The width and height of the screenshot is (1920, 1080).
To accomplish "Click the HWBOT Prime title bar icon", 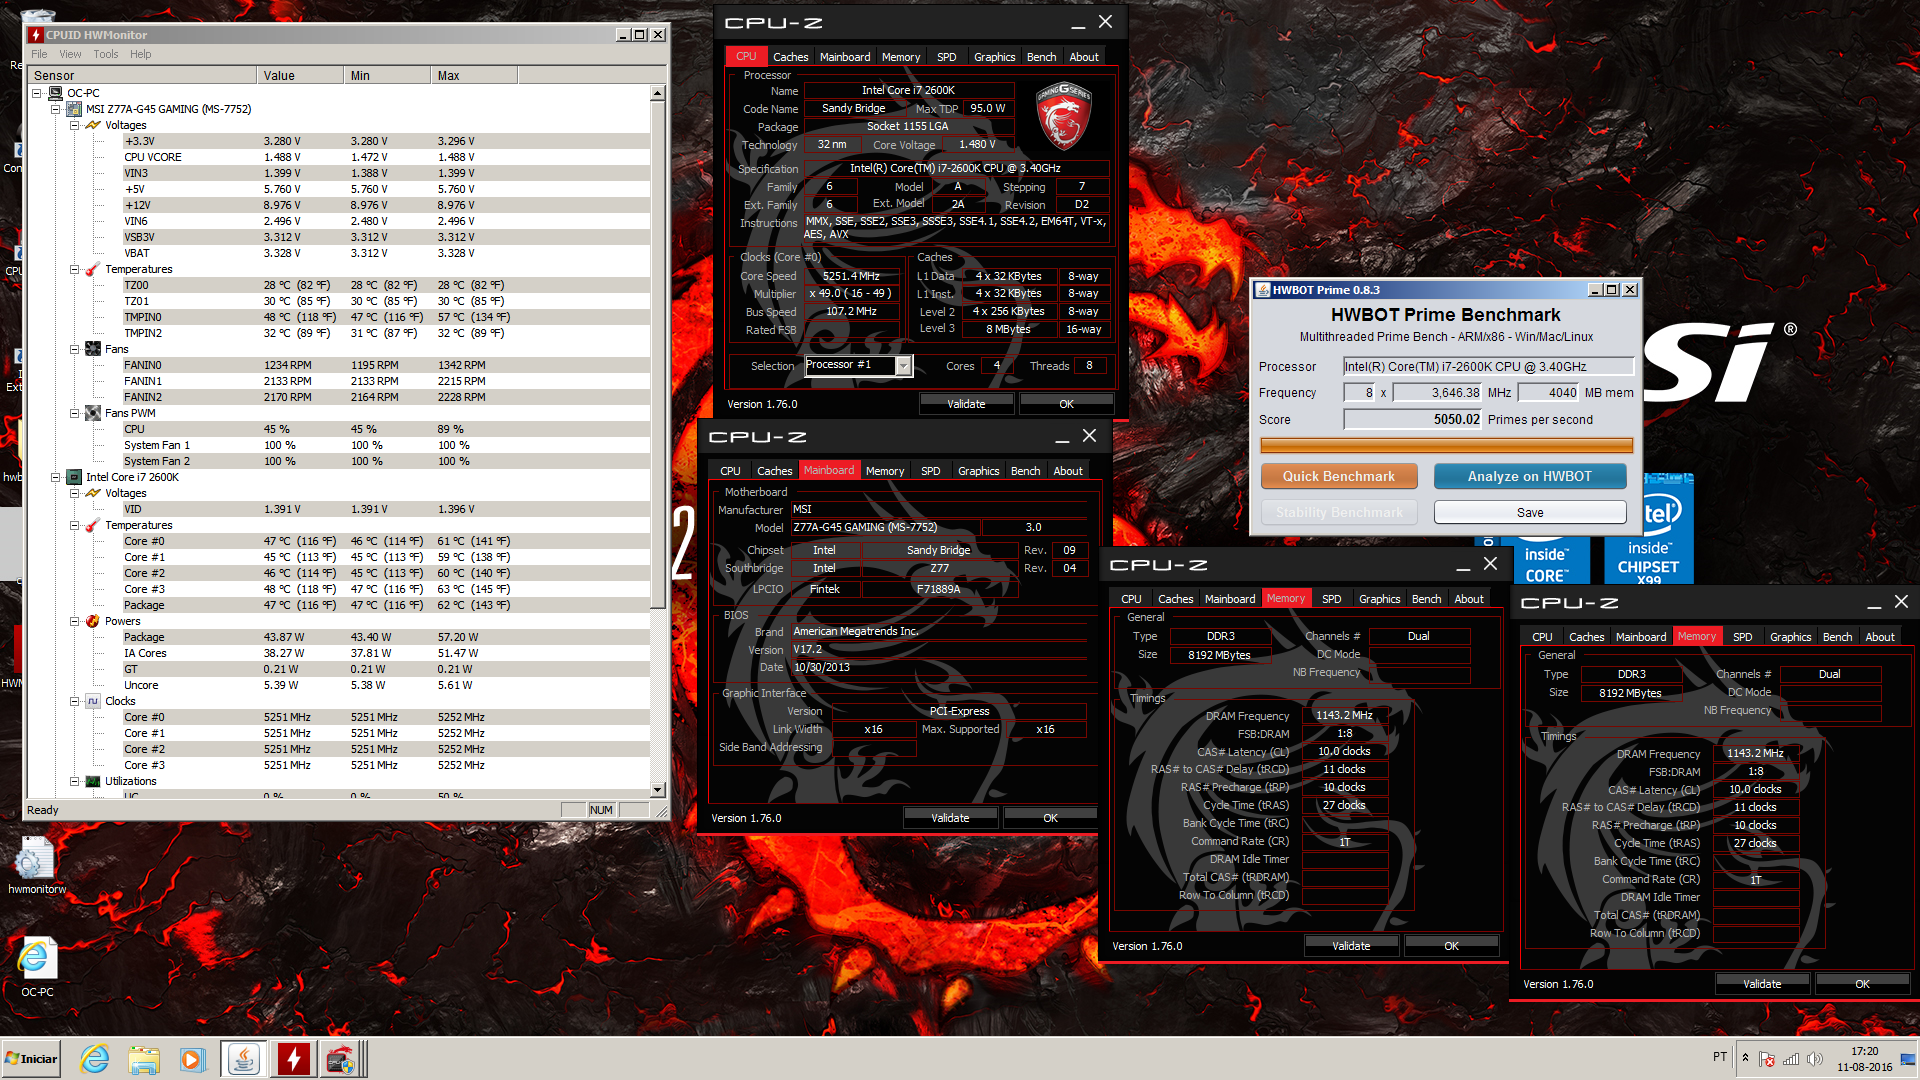I will [1263, 290].
